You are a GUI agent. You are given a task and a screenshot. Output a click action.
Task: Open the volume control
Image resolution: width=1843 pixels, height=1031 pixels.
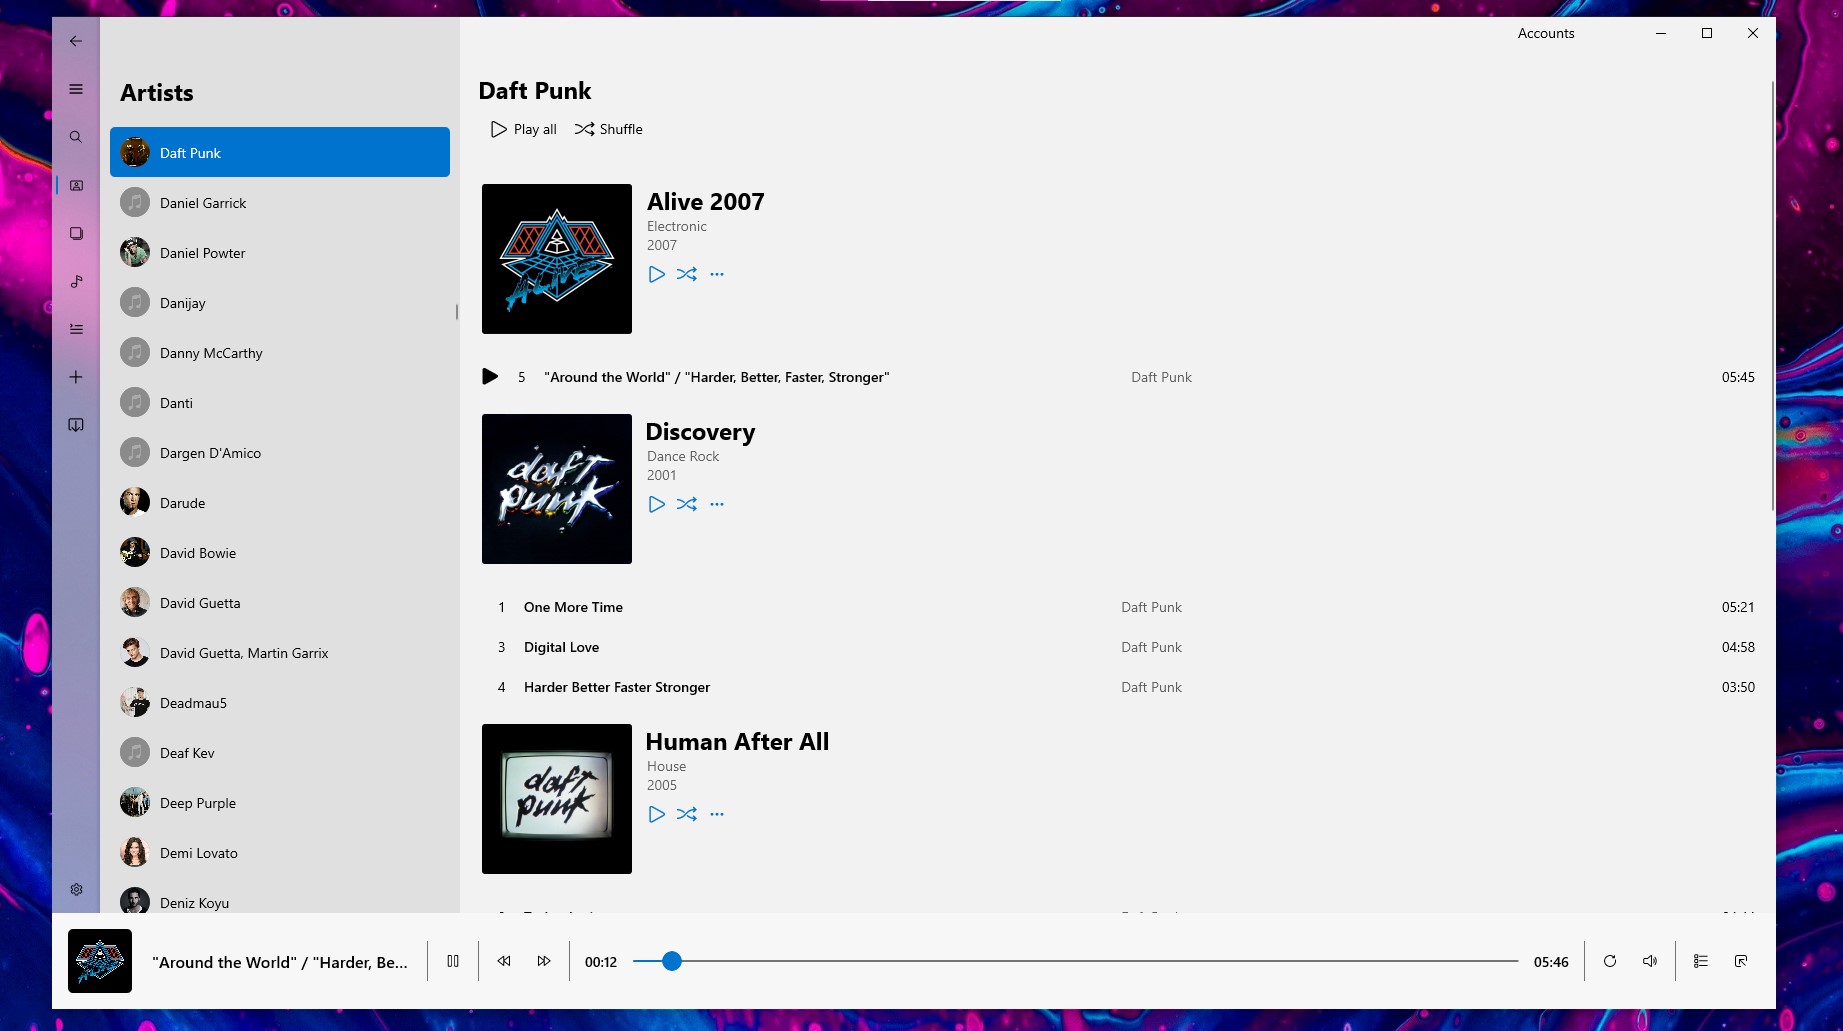click(1650, 961)
